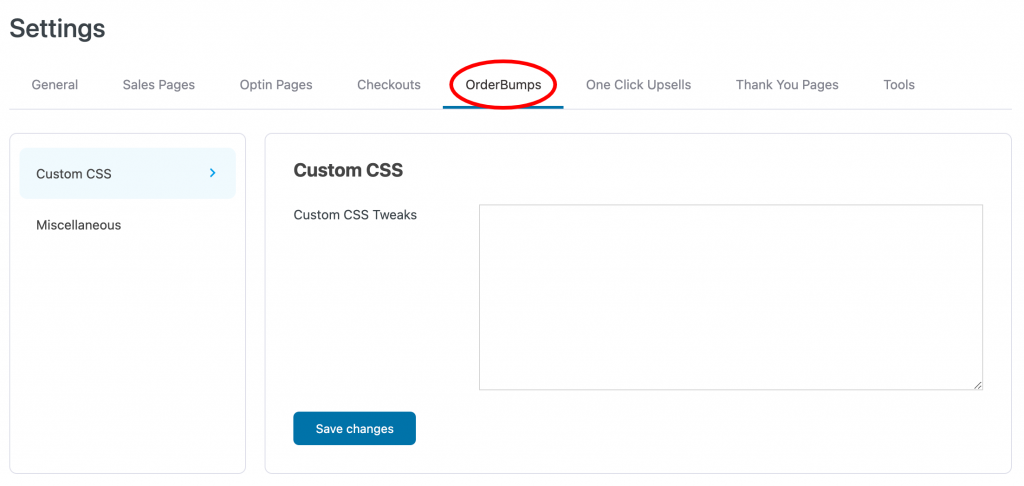Click the blue chevron beside Custom CSS

(212, 173)
